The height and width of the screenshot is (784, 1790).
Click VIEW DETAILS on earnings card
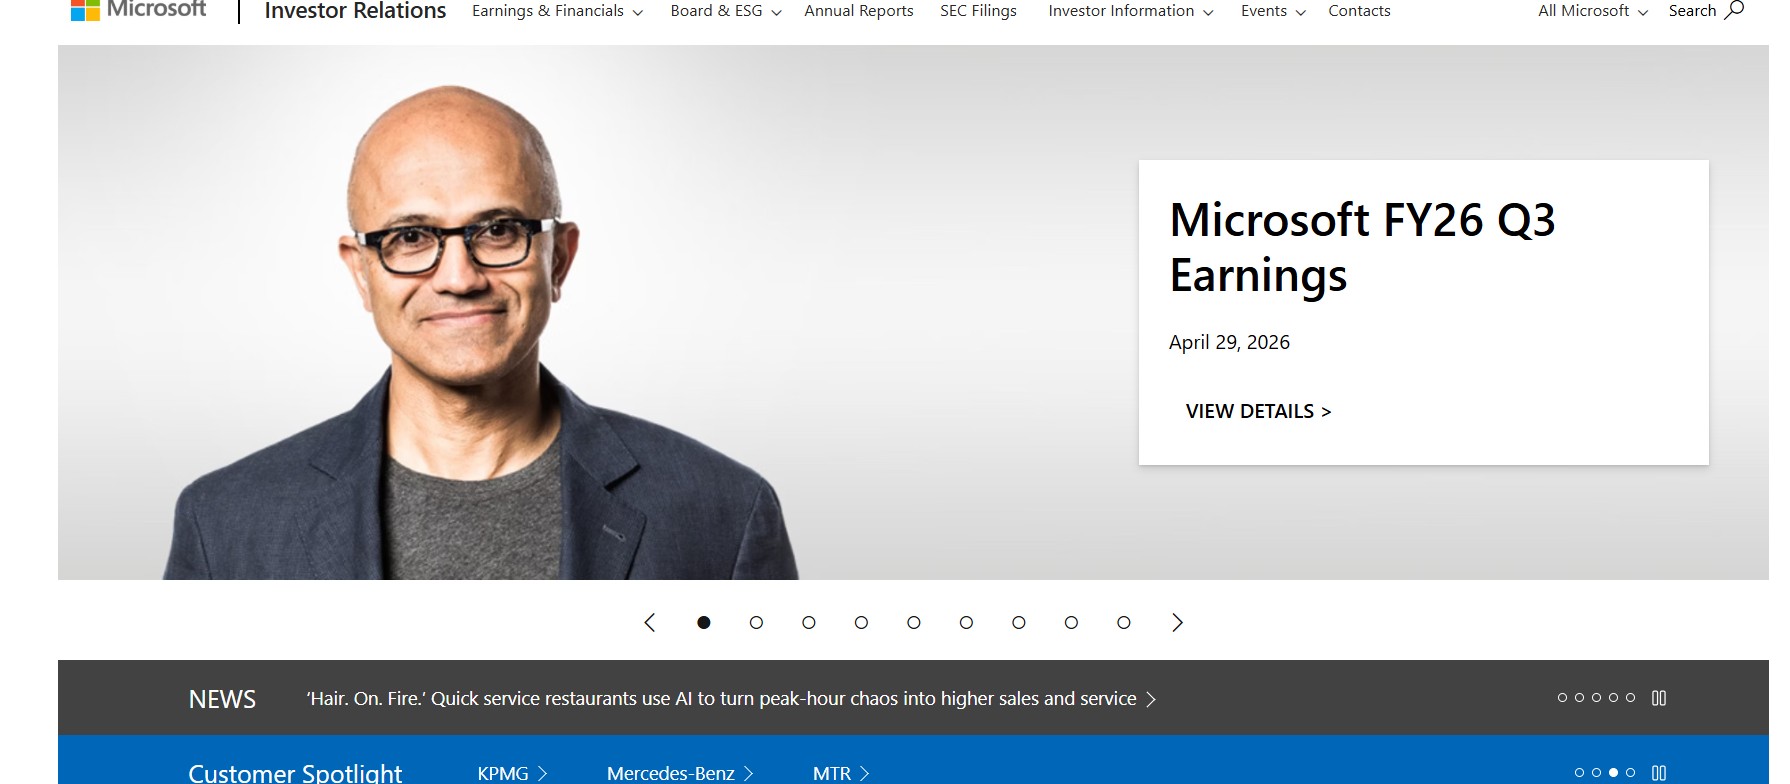click(1258, 411)
